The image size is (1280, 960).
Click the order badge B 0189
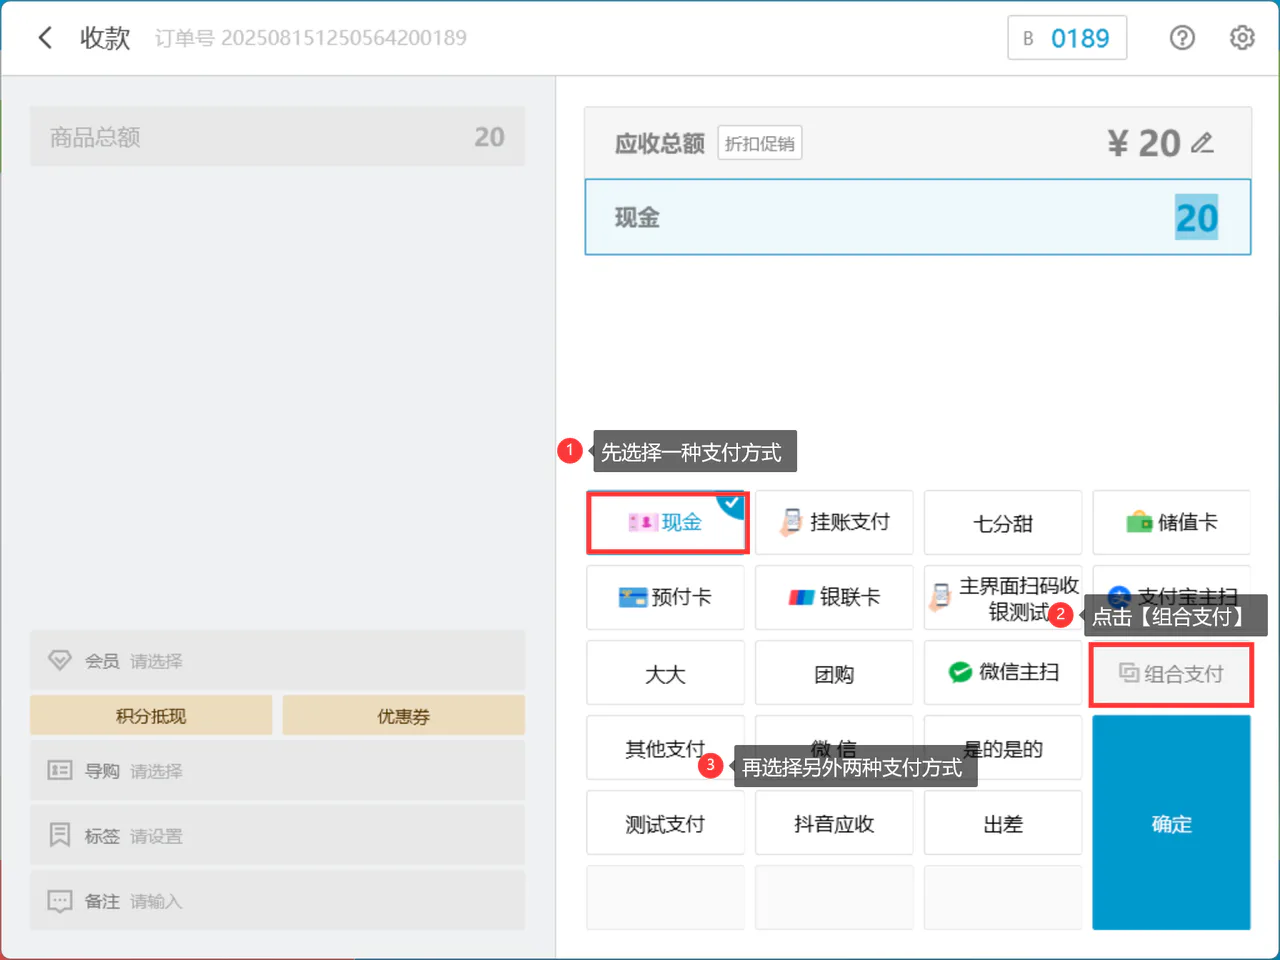click(x=1067, y=38)
